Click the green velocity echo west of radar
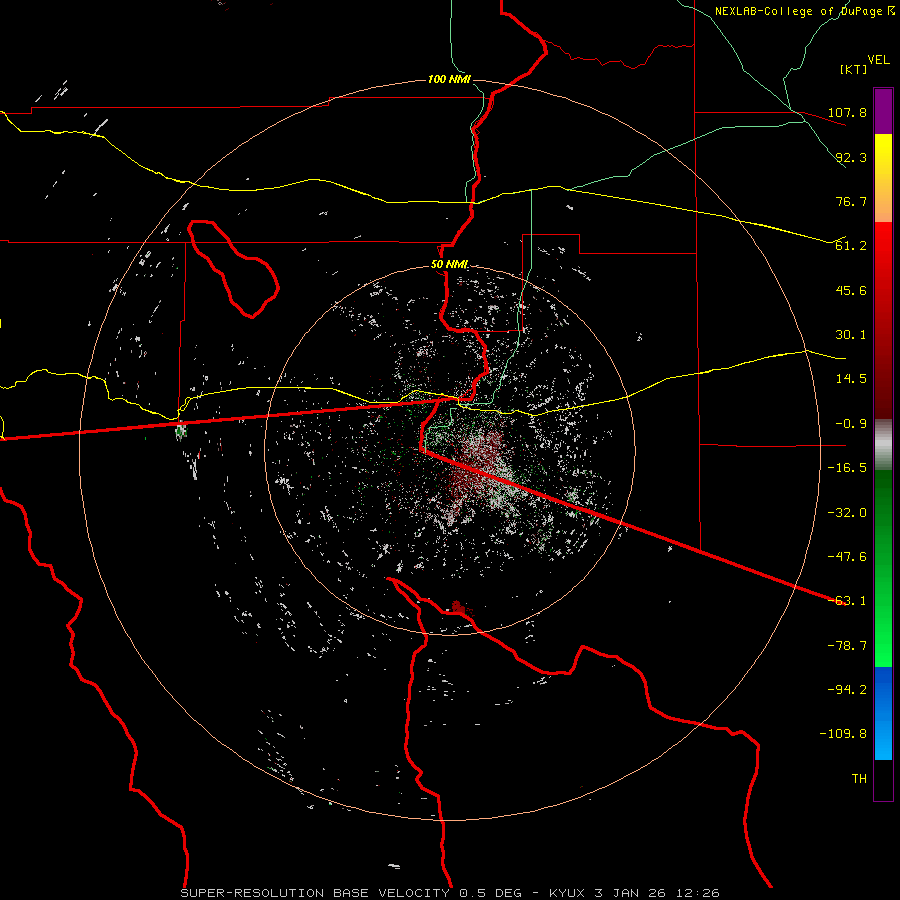900x900 pixels. coord(181,430)
